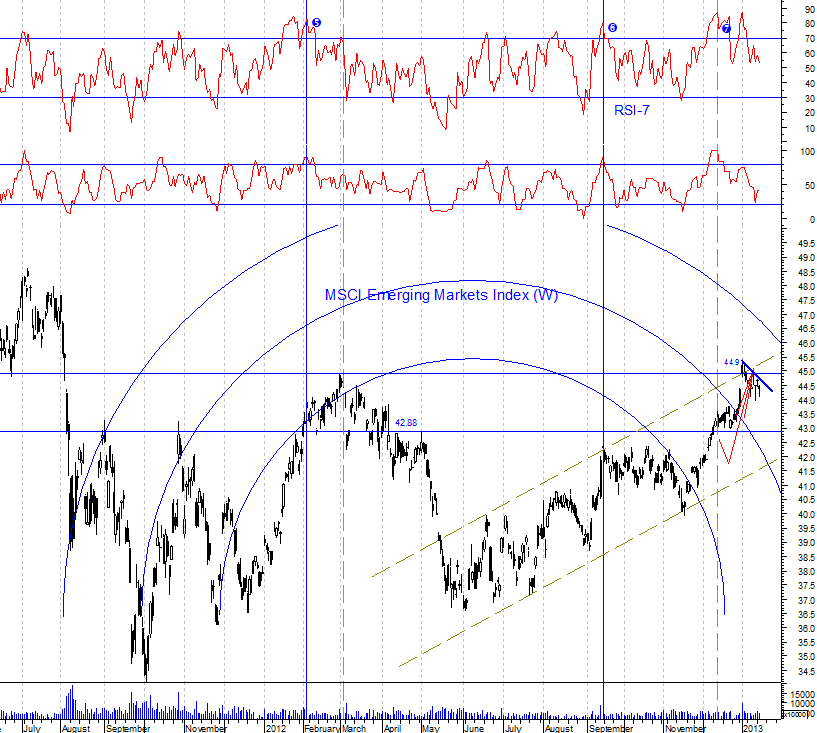
Task: Select the June label on the time axis
Action: (x=474, y=728)
